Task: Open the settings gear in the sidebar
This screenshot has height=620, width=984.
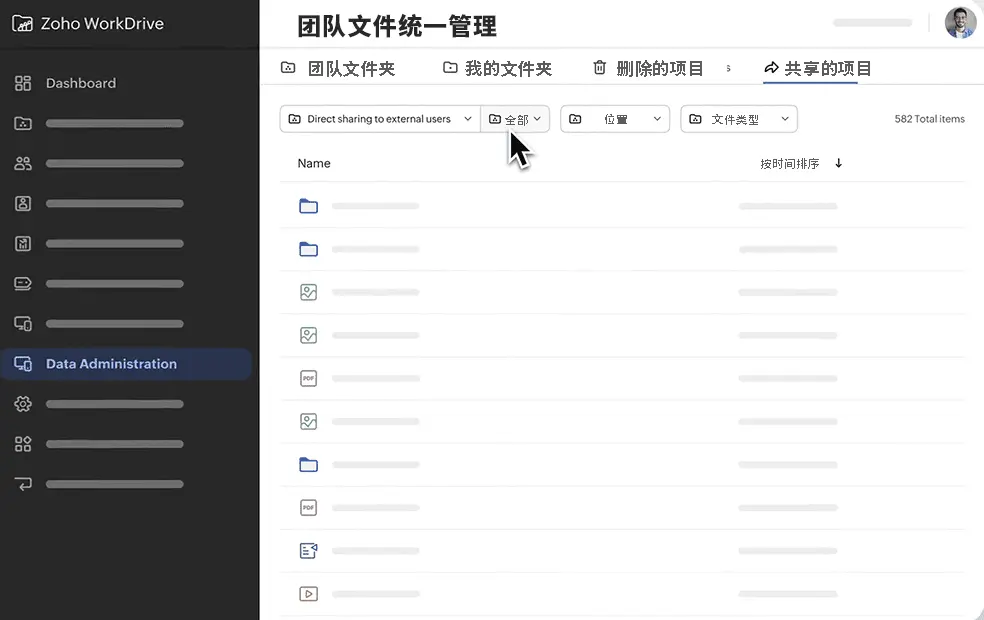Action: click(22, 404)
